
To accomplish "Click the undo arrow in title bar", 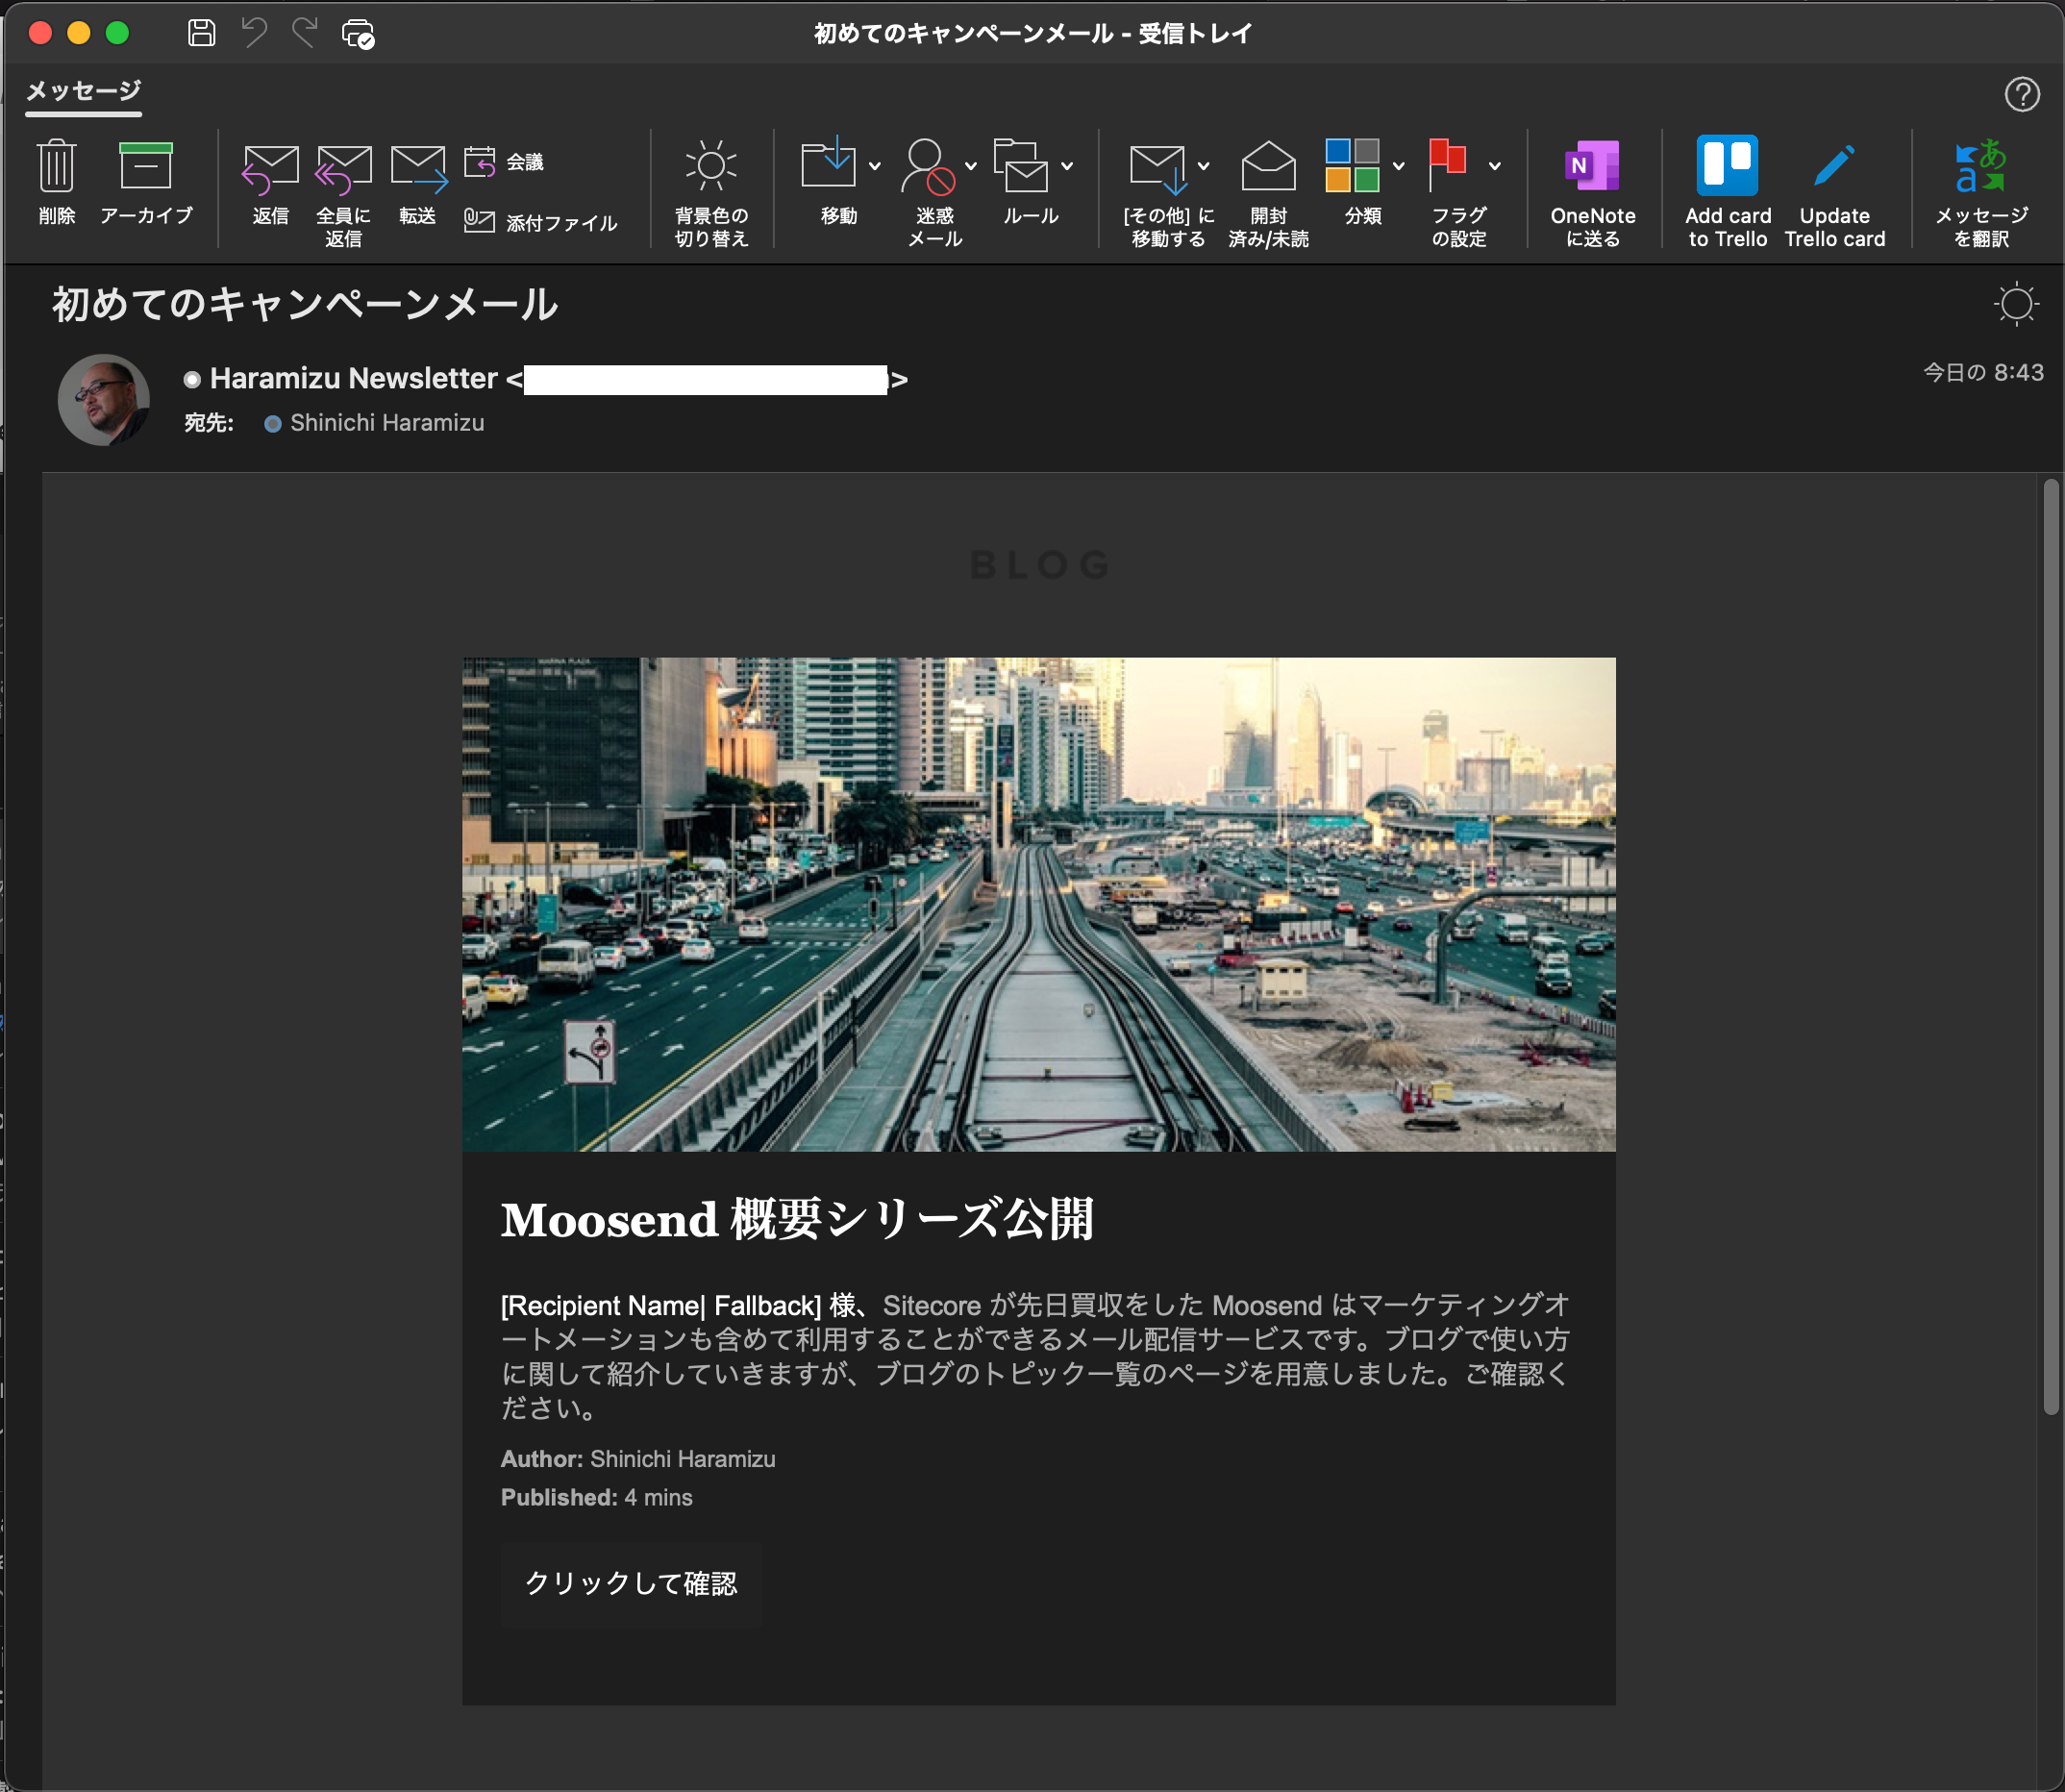I will pos(254,33).
